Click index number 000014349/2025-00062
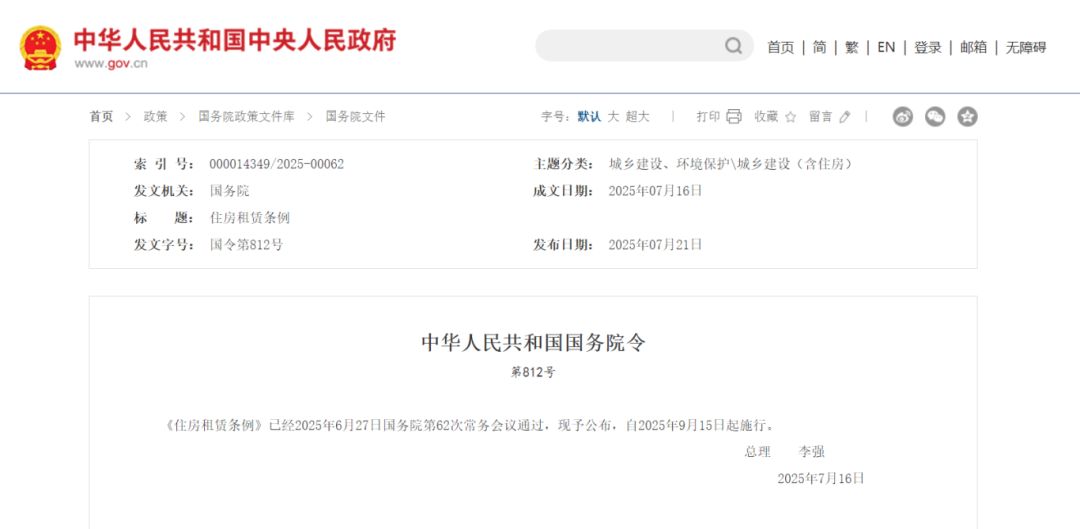This screenshot has width=1080, height=529. 277,164
